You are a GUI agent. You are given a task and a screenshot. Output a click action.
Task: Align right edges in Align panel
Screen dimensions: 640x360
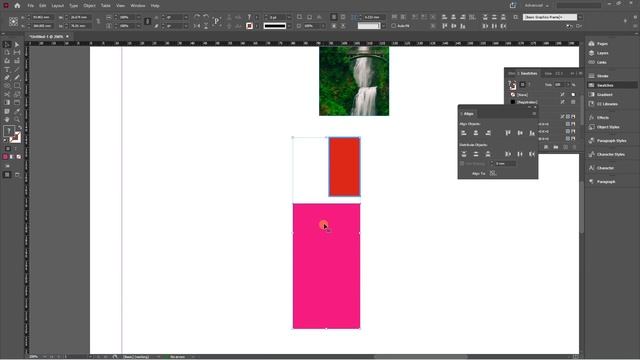[x=488, y=133]
